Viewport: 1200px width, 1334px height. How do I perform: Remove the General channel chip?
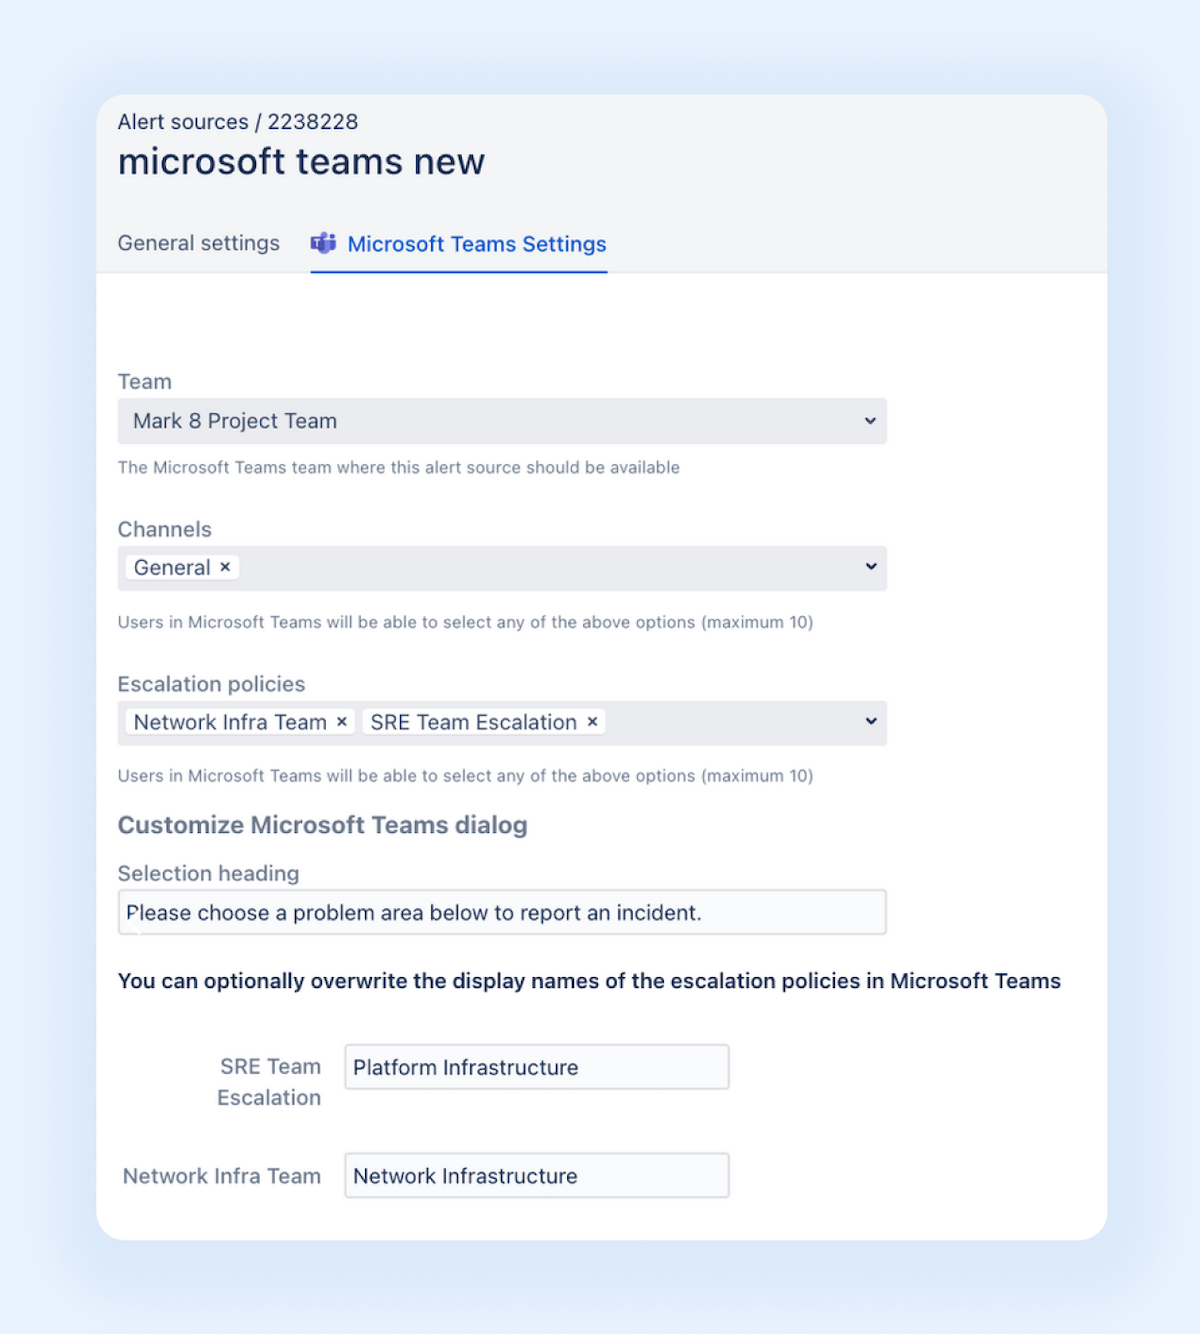point(226,567)
